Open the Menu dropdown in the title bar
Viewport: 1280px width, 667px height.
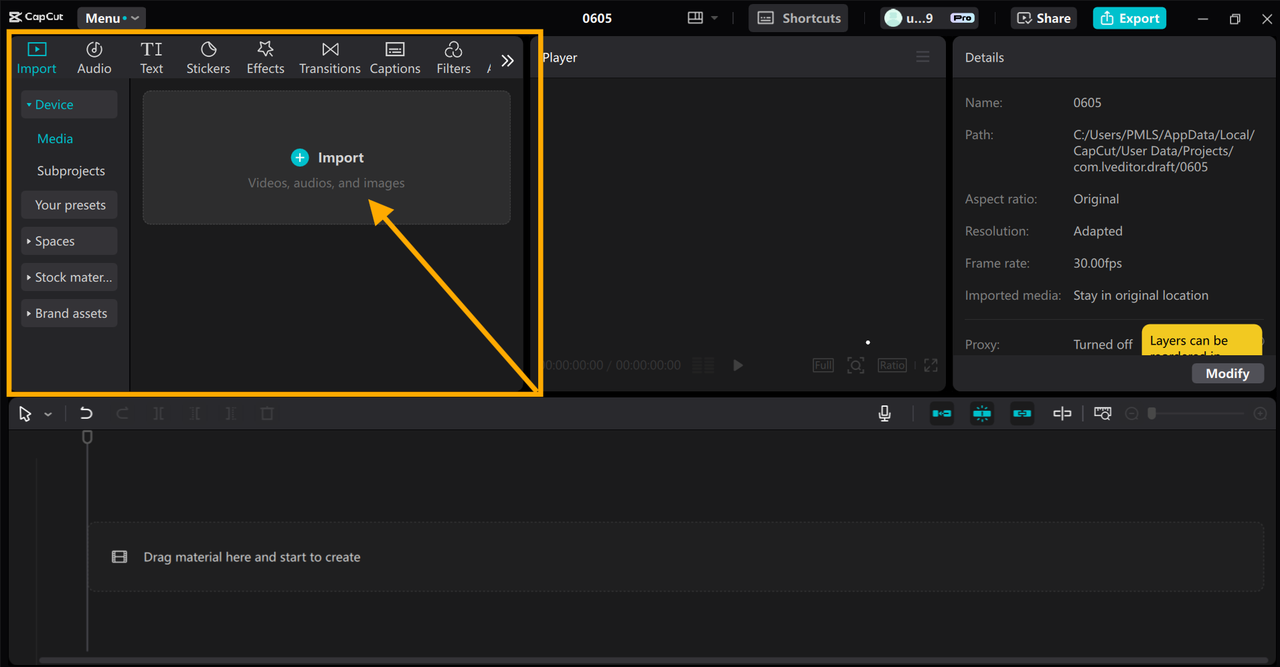[110, 17]
